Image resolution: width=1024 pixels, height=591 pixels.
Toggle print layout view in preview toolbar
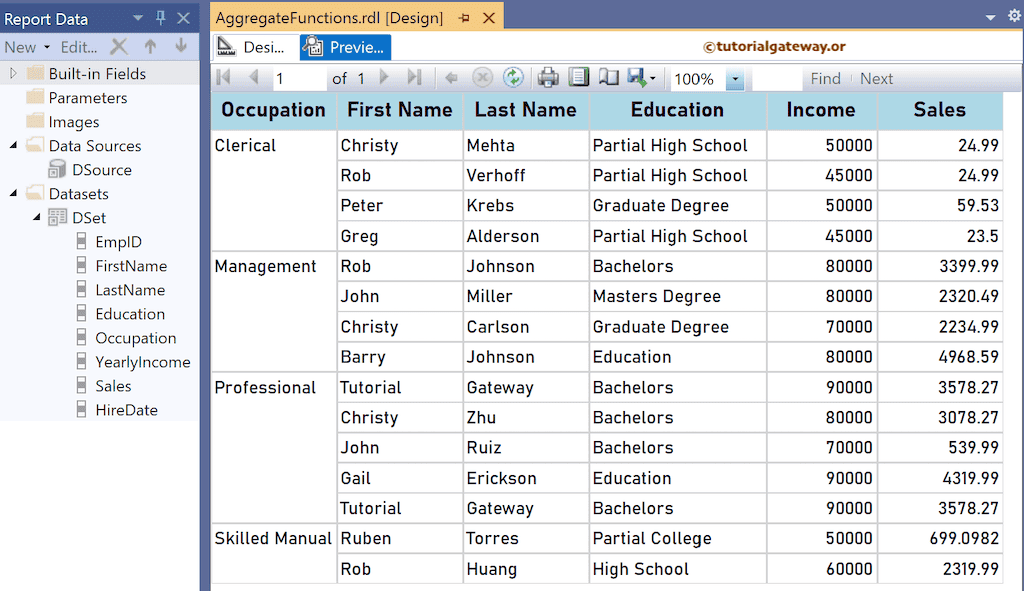(x=577, y=78)
